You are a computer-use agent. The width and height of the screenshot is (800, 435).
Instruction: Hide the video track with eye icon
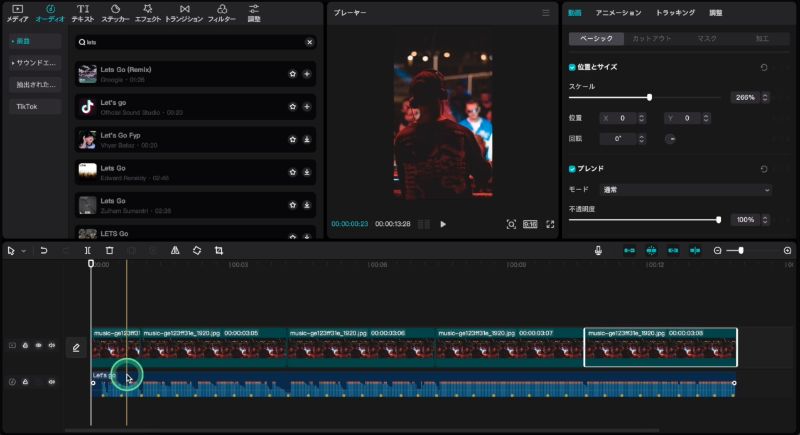tap(38, 345)
